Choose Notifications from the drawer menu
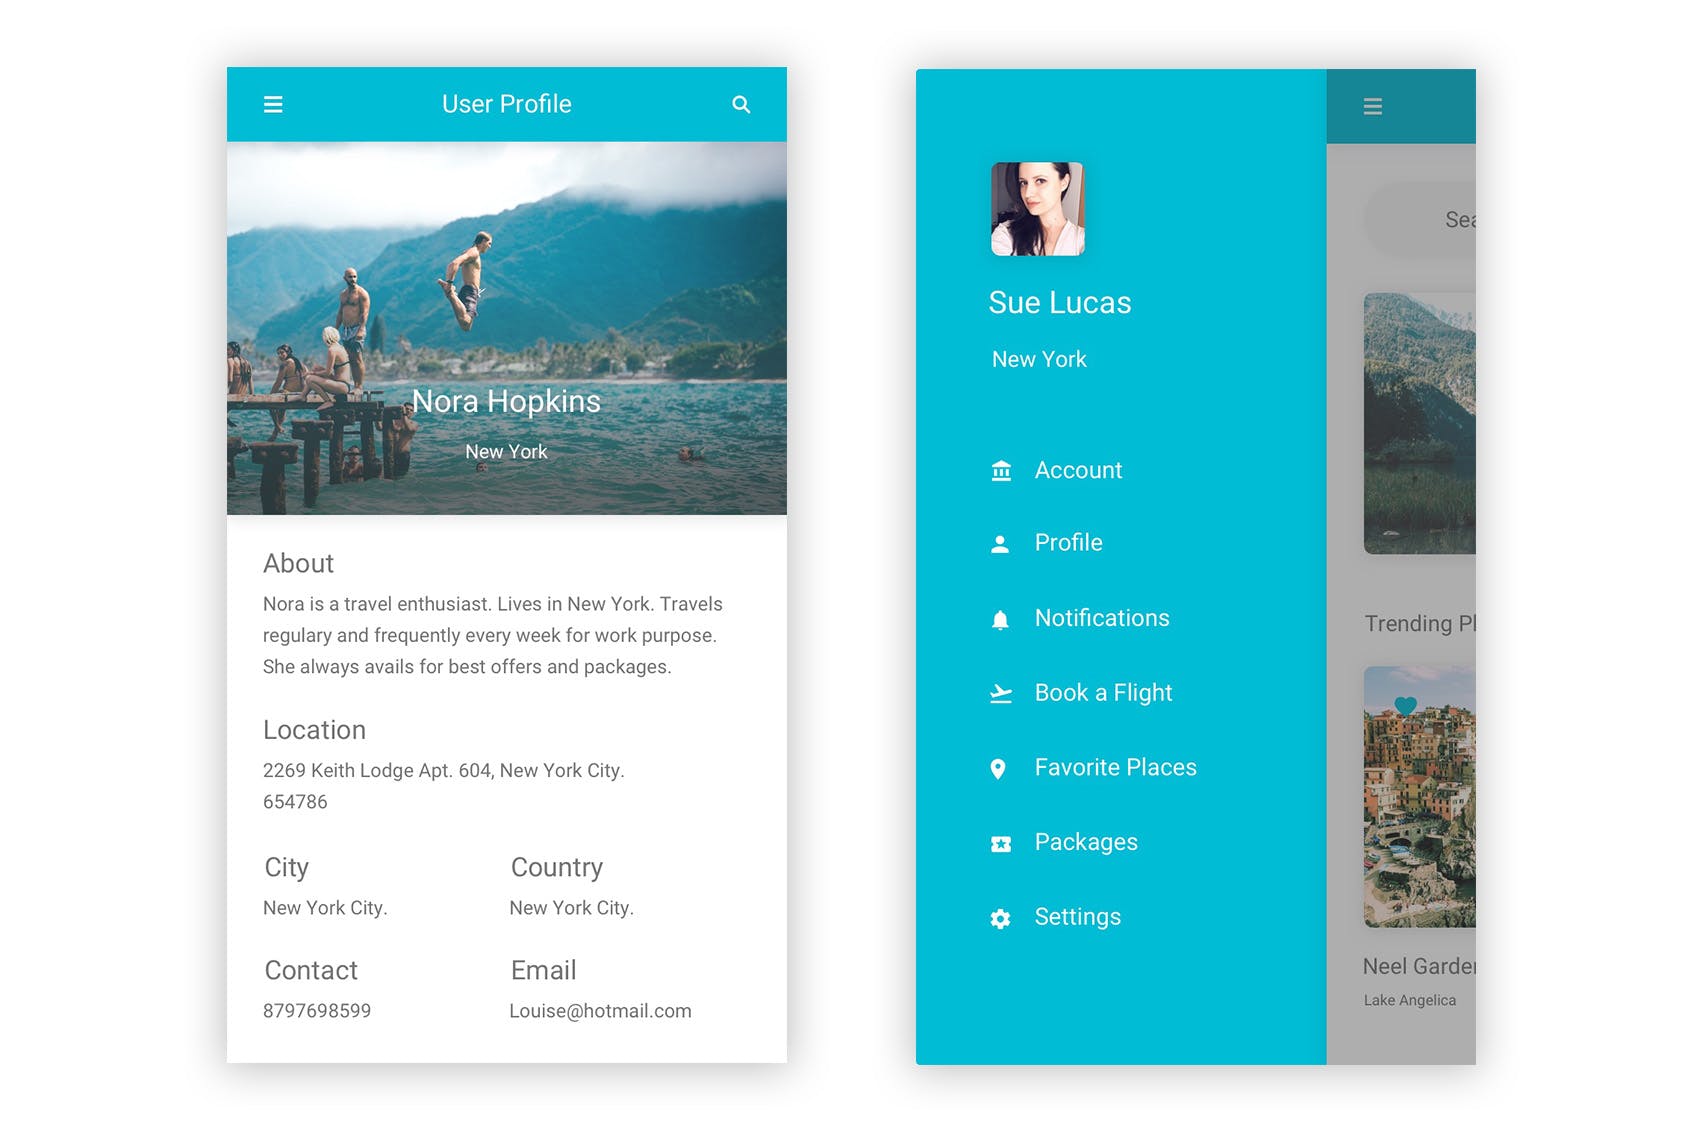The width and height of the screenshot is (1700, 1133). coord(1102,617)
